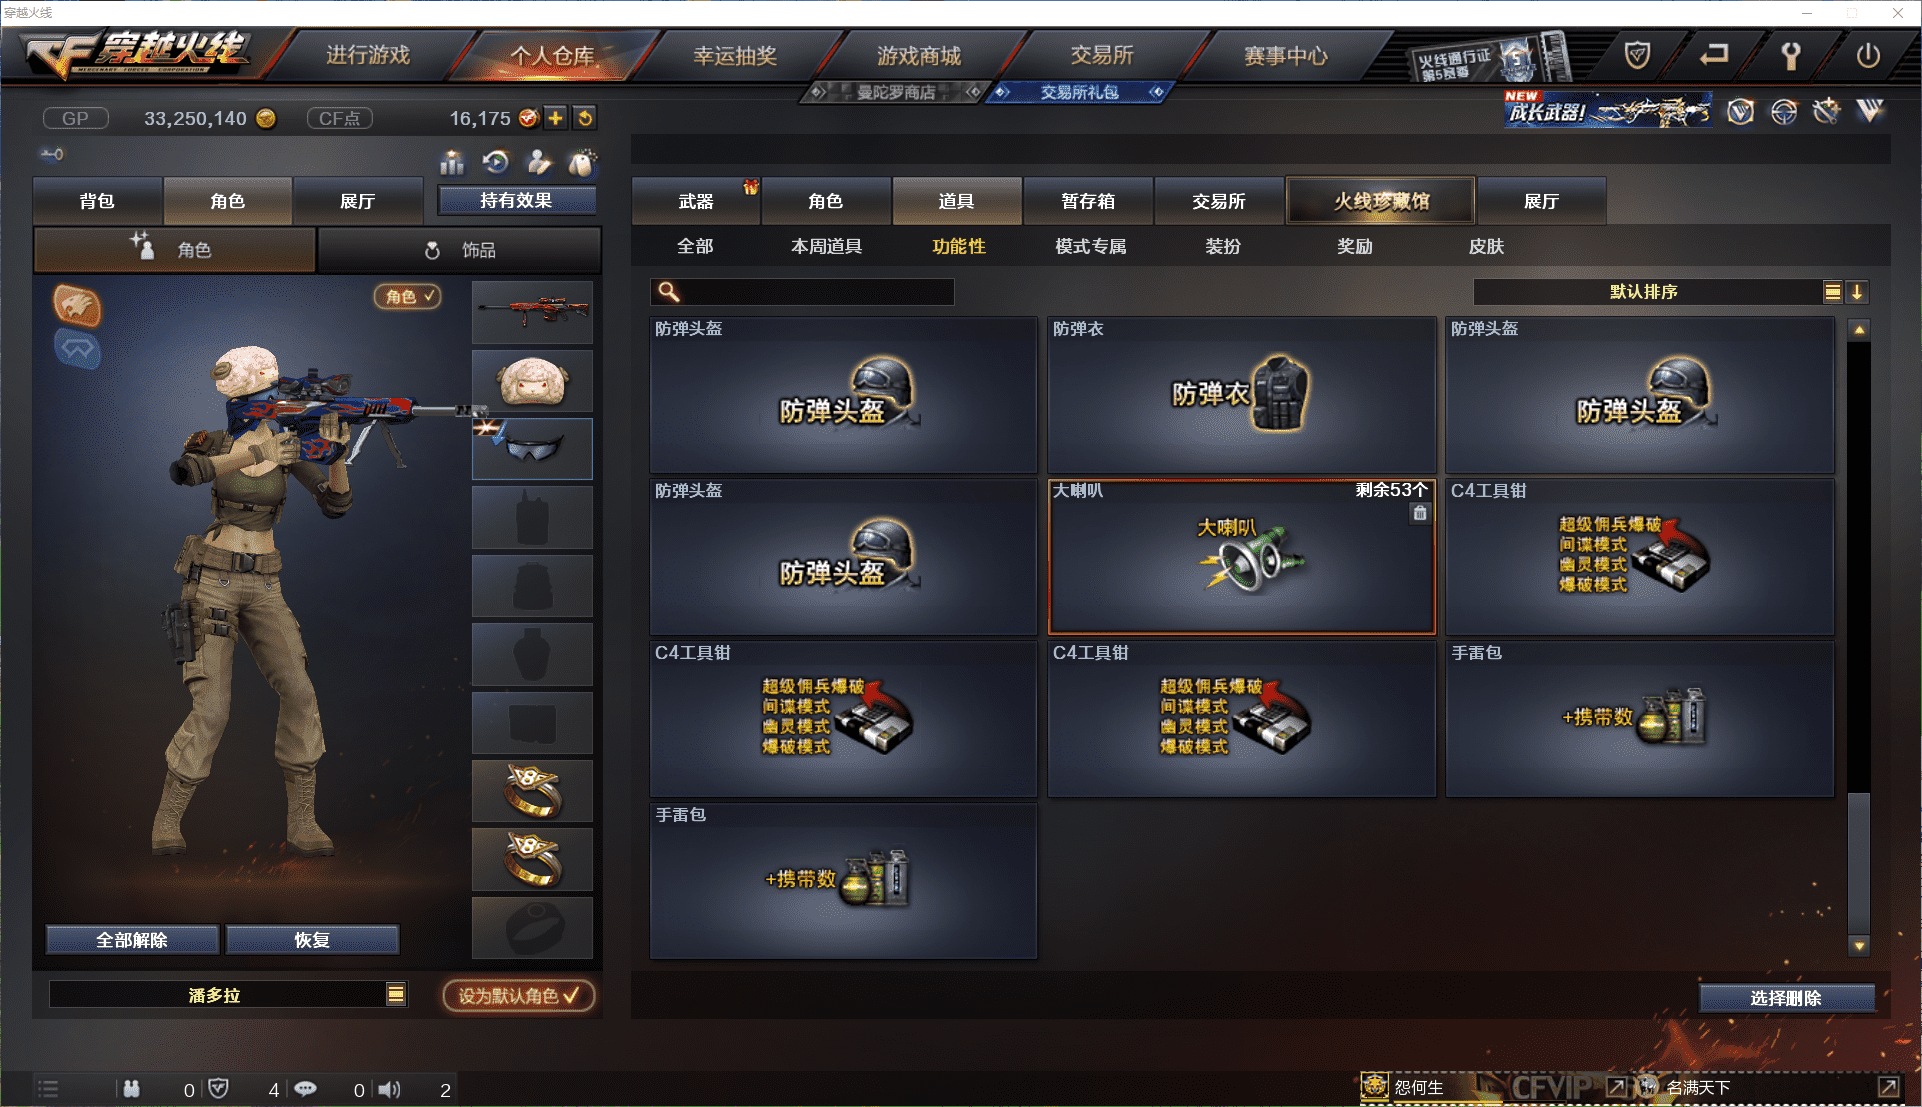The image size is (1922, 1107).
Task: Toggle 设为默认角色 default character checkbox
Action: (518, 996)
